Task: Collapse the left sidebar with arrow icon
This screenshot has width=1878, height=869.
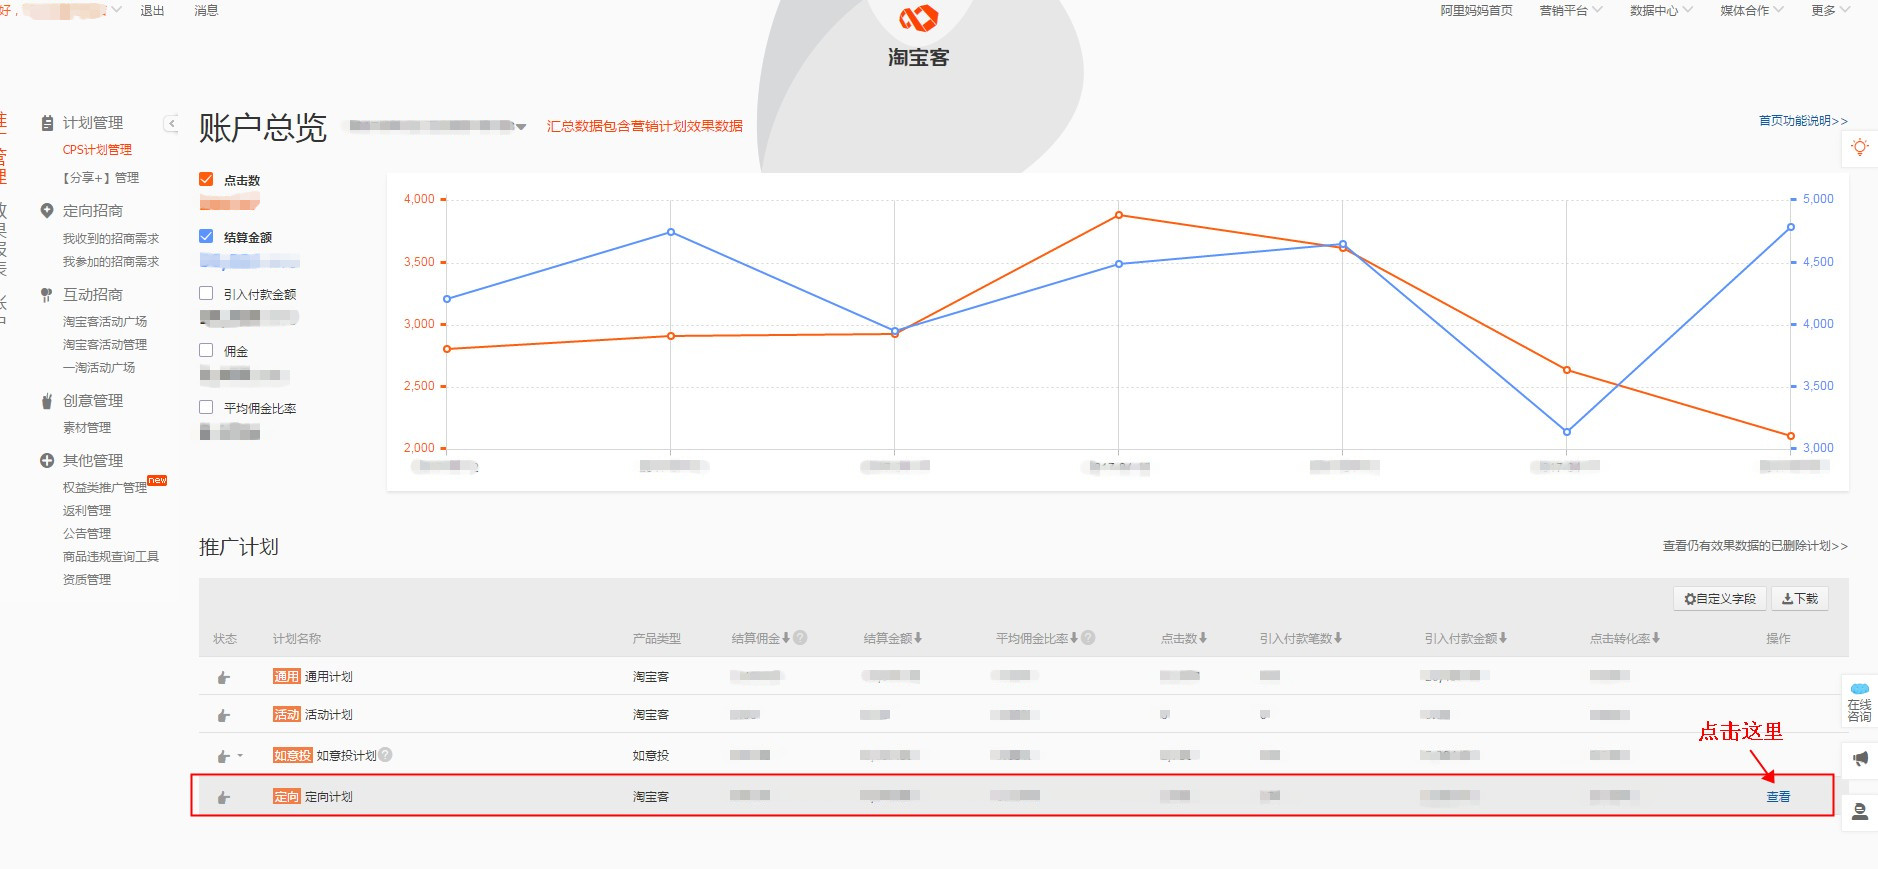Action: 171,123
